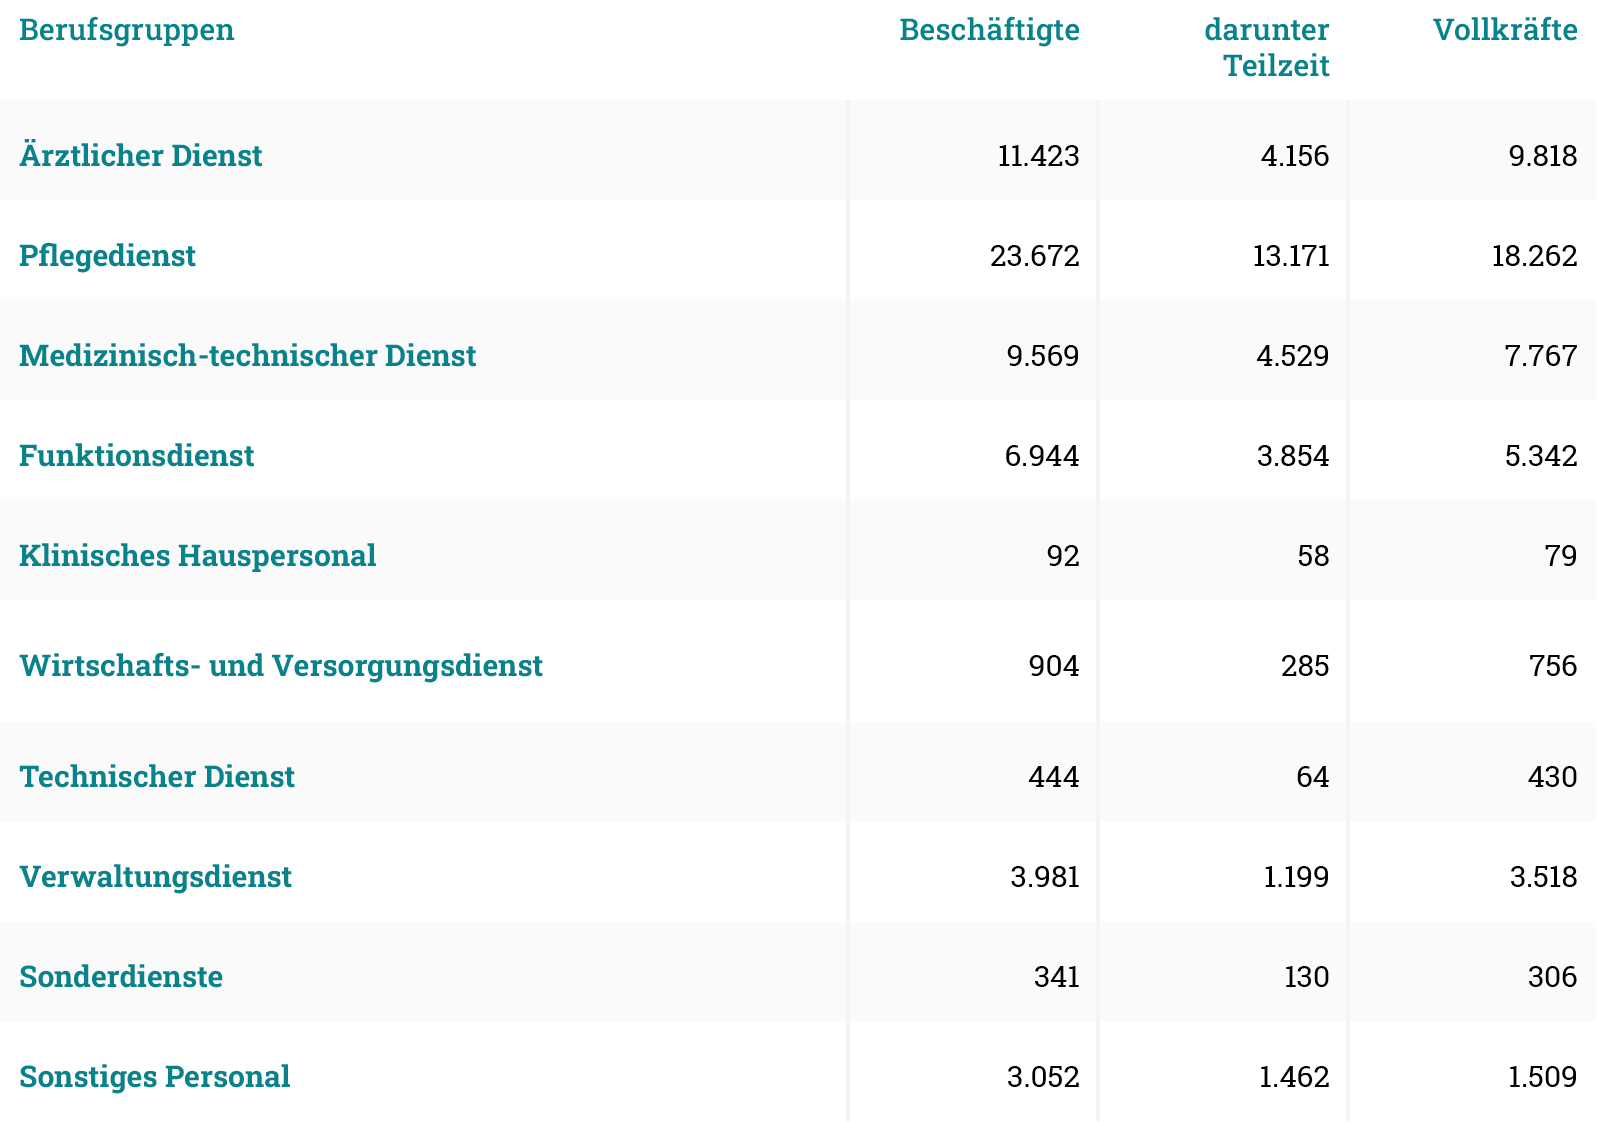Screen dimensions: 1600x1122
Task: Select Funktionsdienst Teilzeit value 3.854
Action: tap(1293, 456)
